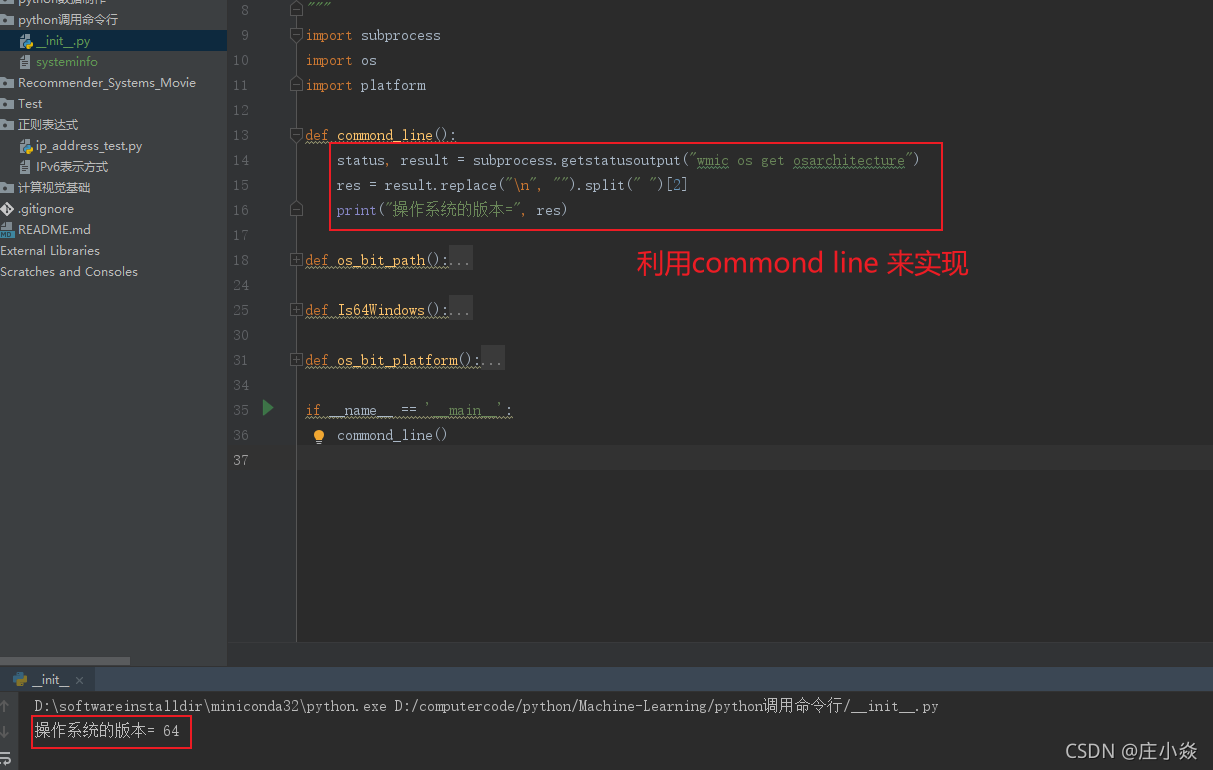The height and width of the screenshot is (770, 1213).
Task: Collapse the commond_line function at line 13
Action: coord(296,135)
